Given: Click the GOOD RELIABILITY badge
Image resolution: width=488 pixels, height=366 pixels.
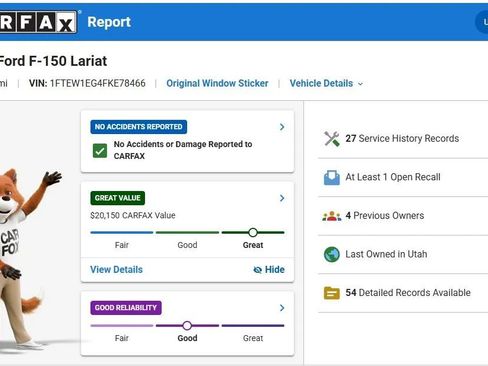Looking at the screenshot, I should click(126, 308).
